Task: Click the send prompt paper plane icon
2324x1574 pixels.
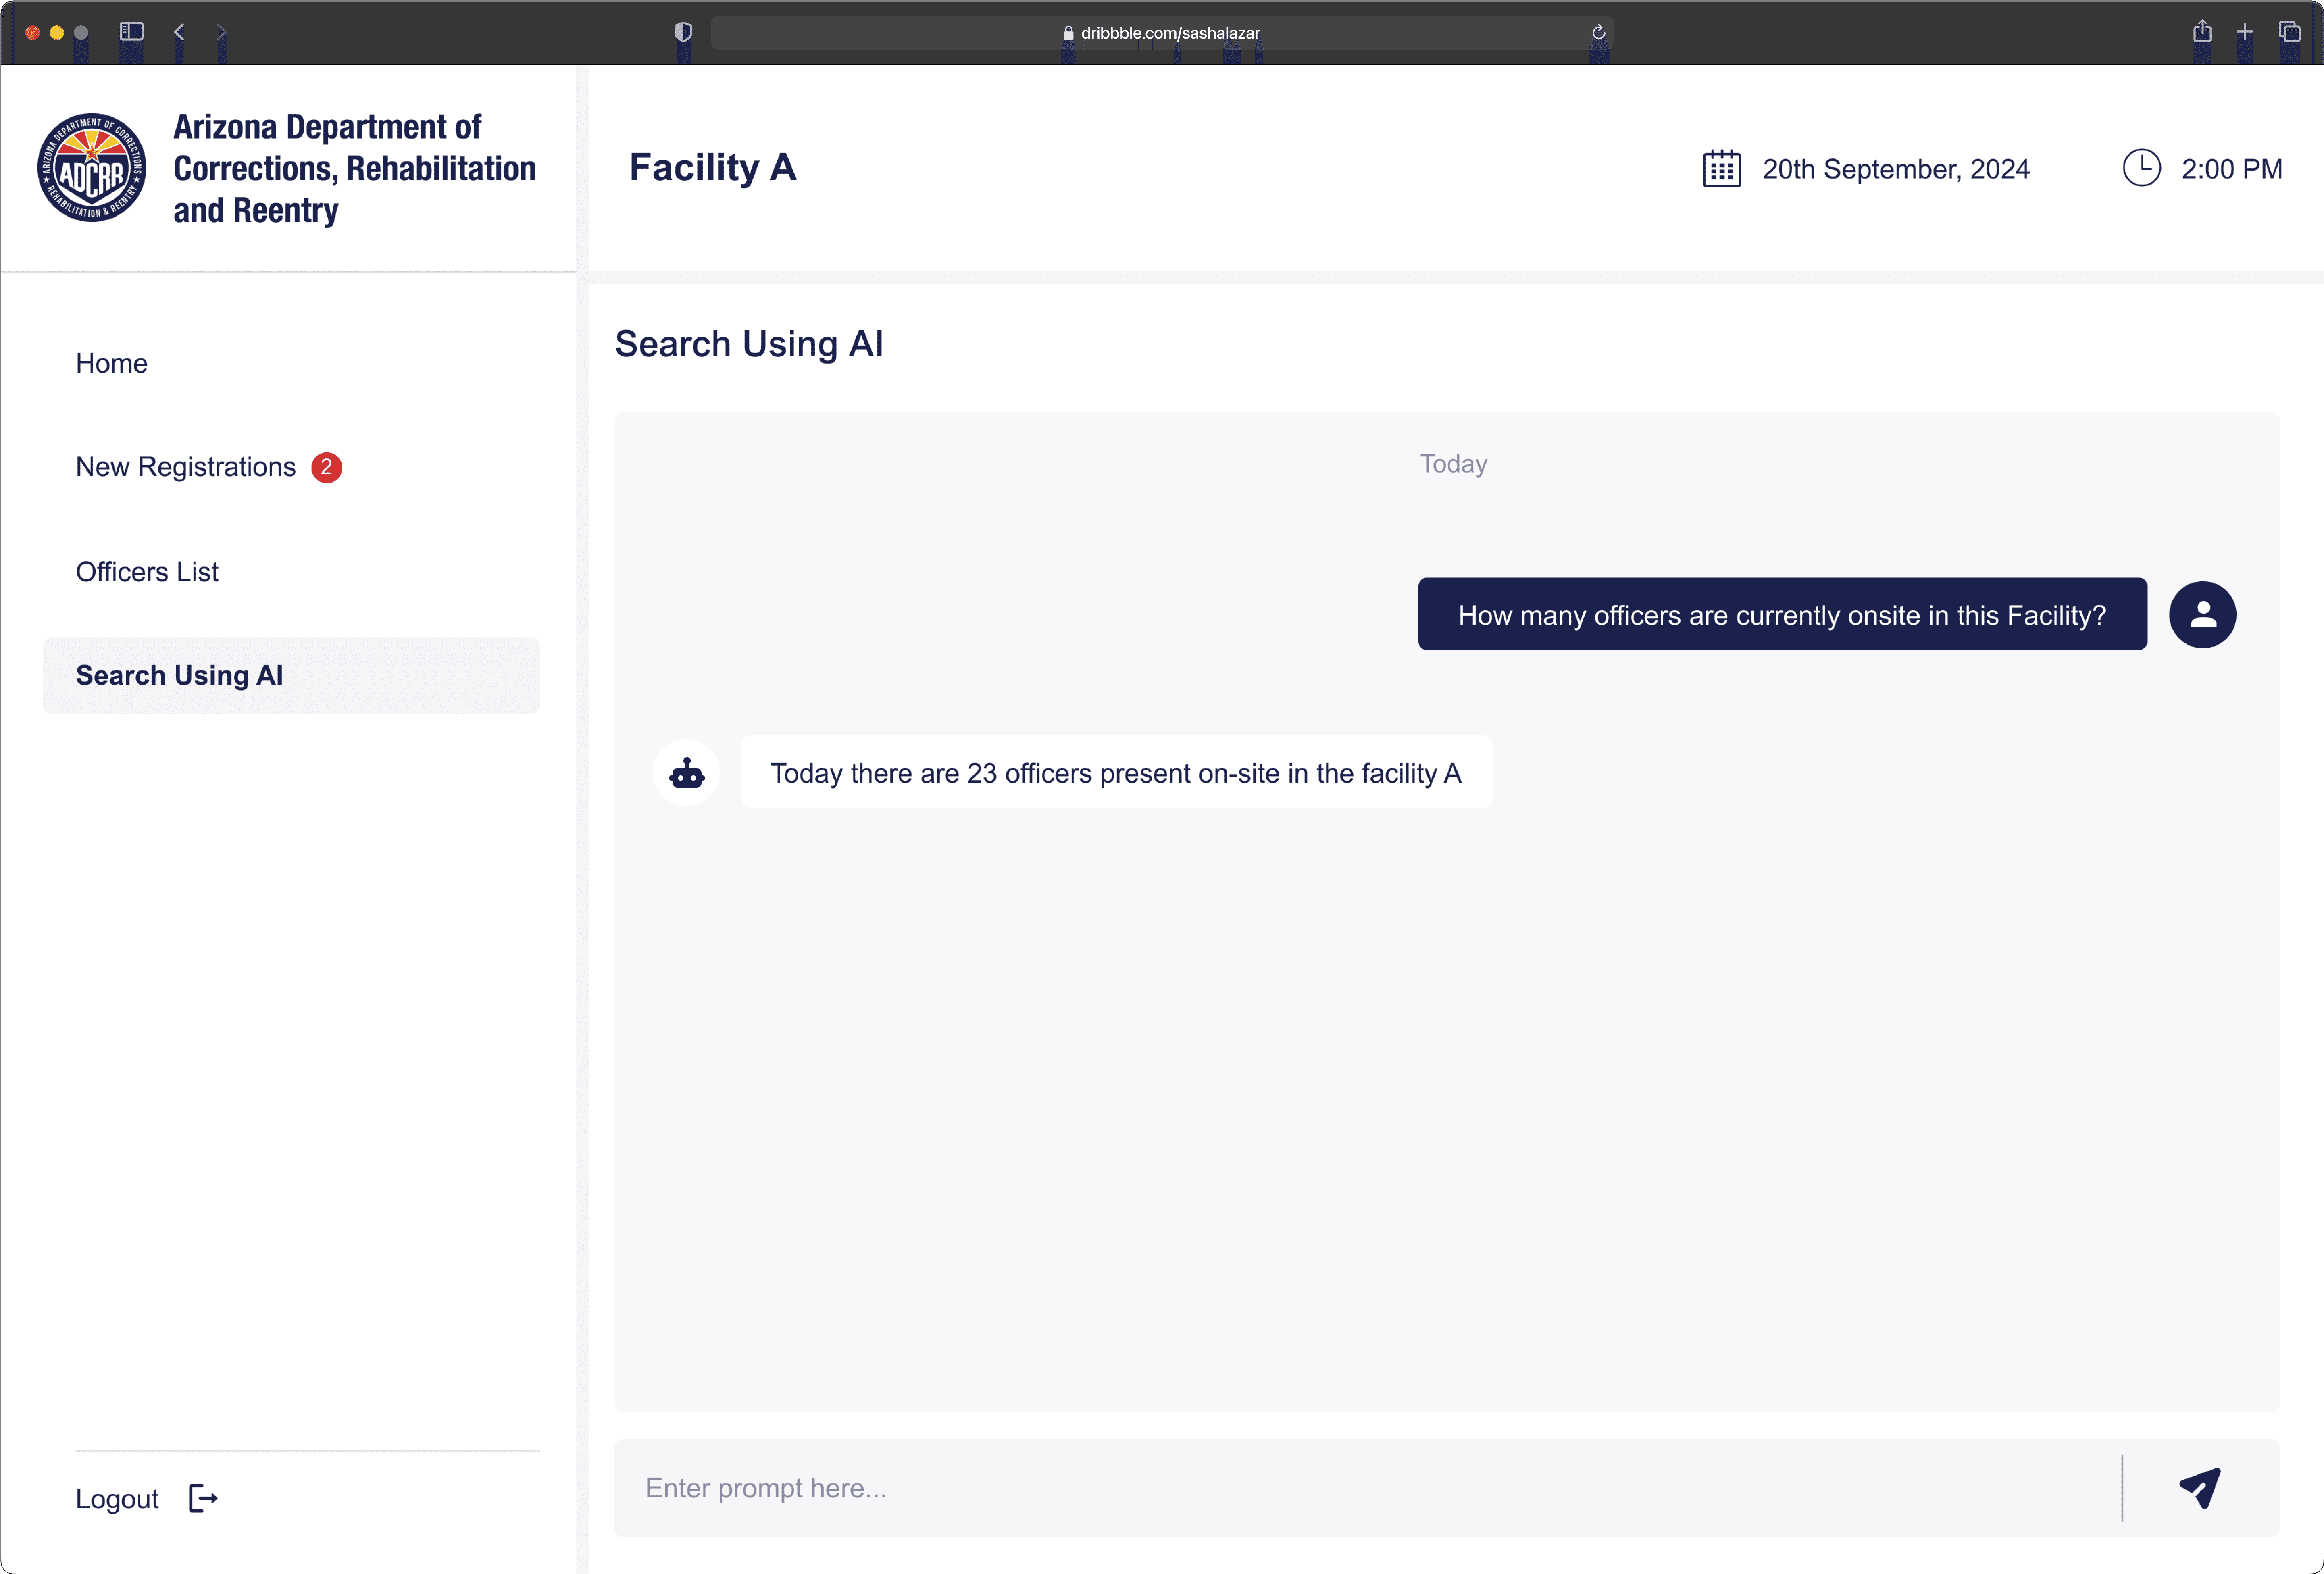Action: click(2199, 1488)
